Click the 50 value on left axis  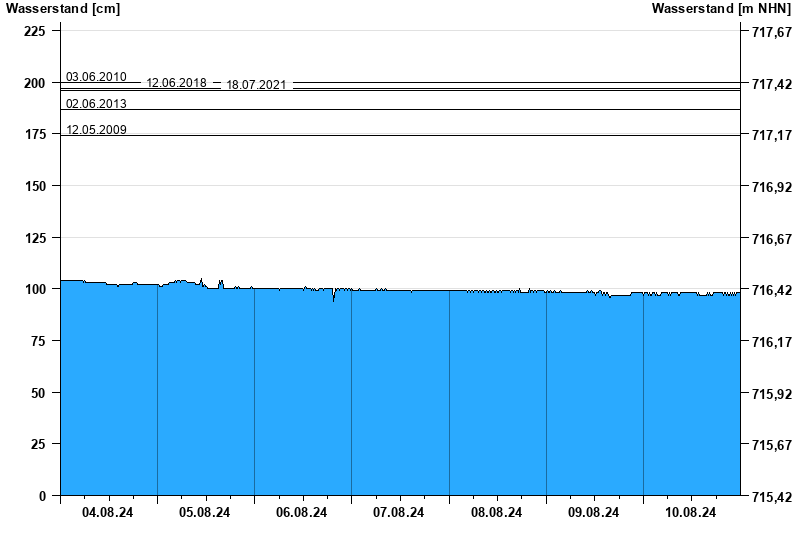coord(38,393)
